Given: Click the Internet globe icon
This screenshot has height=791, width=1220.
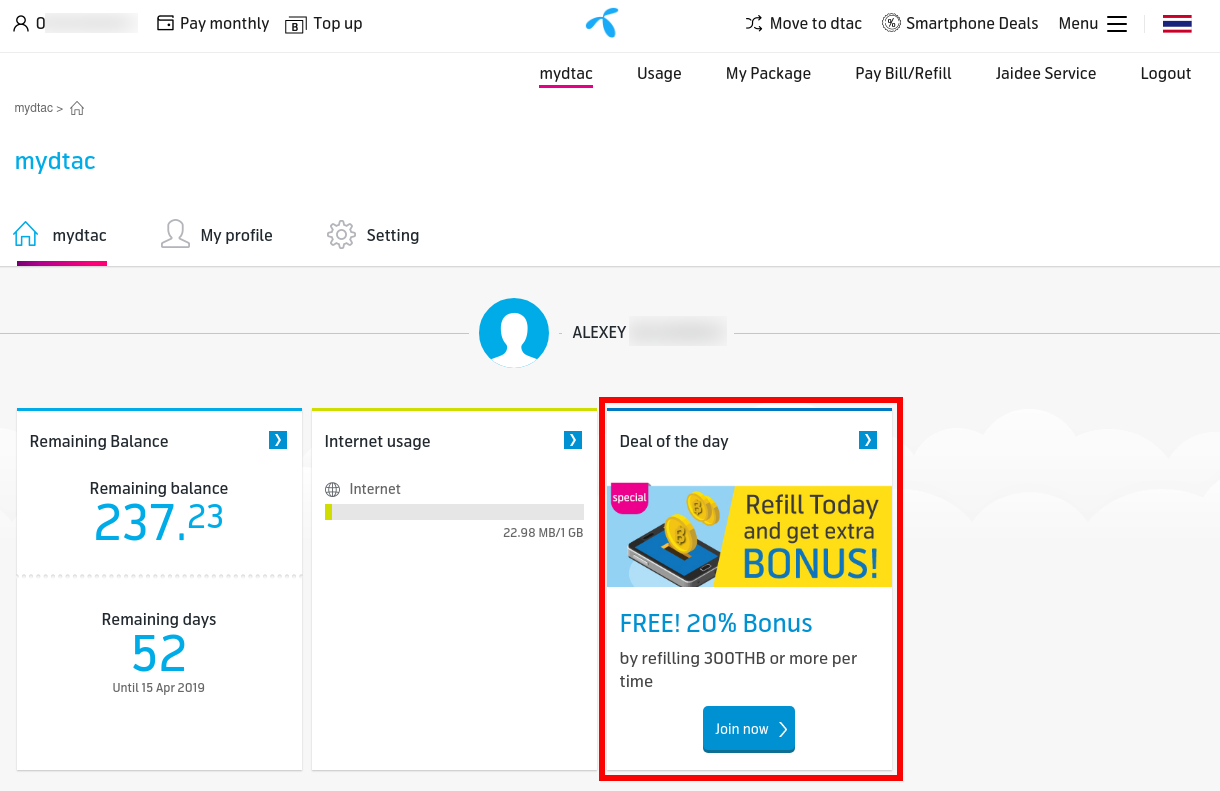Looking at the screenshot, I should click(x=333, y=490).
